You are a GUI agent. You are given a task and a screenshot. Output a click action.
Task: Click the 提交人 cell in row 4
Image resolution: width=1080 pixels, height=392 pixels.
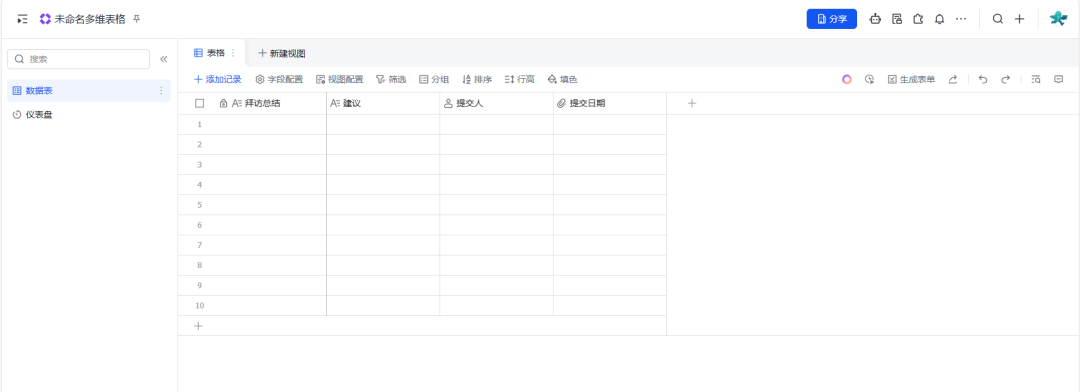pos(497,185)
